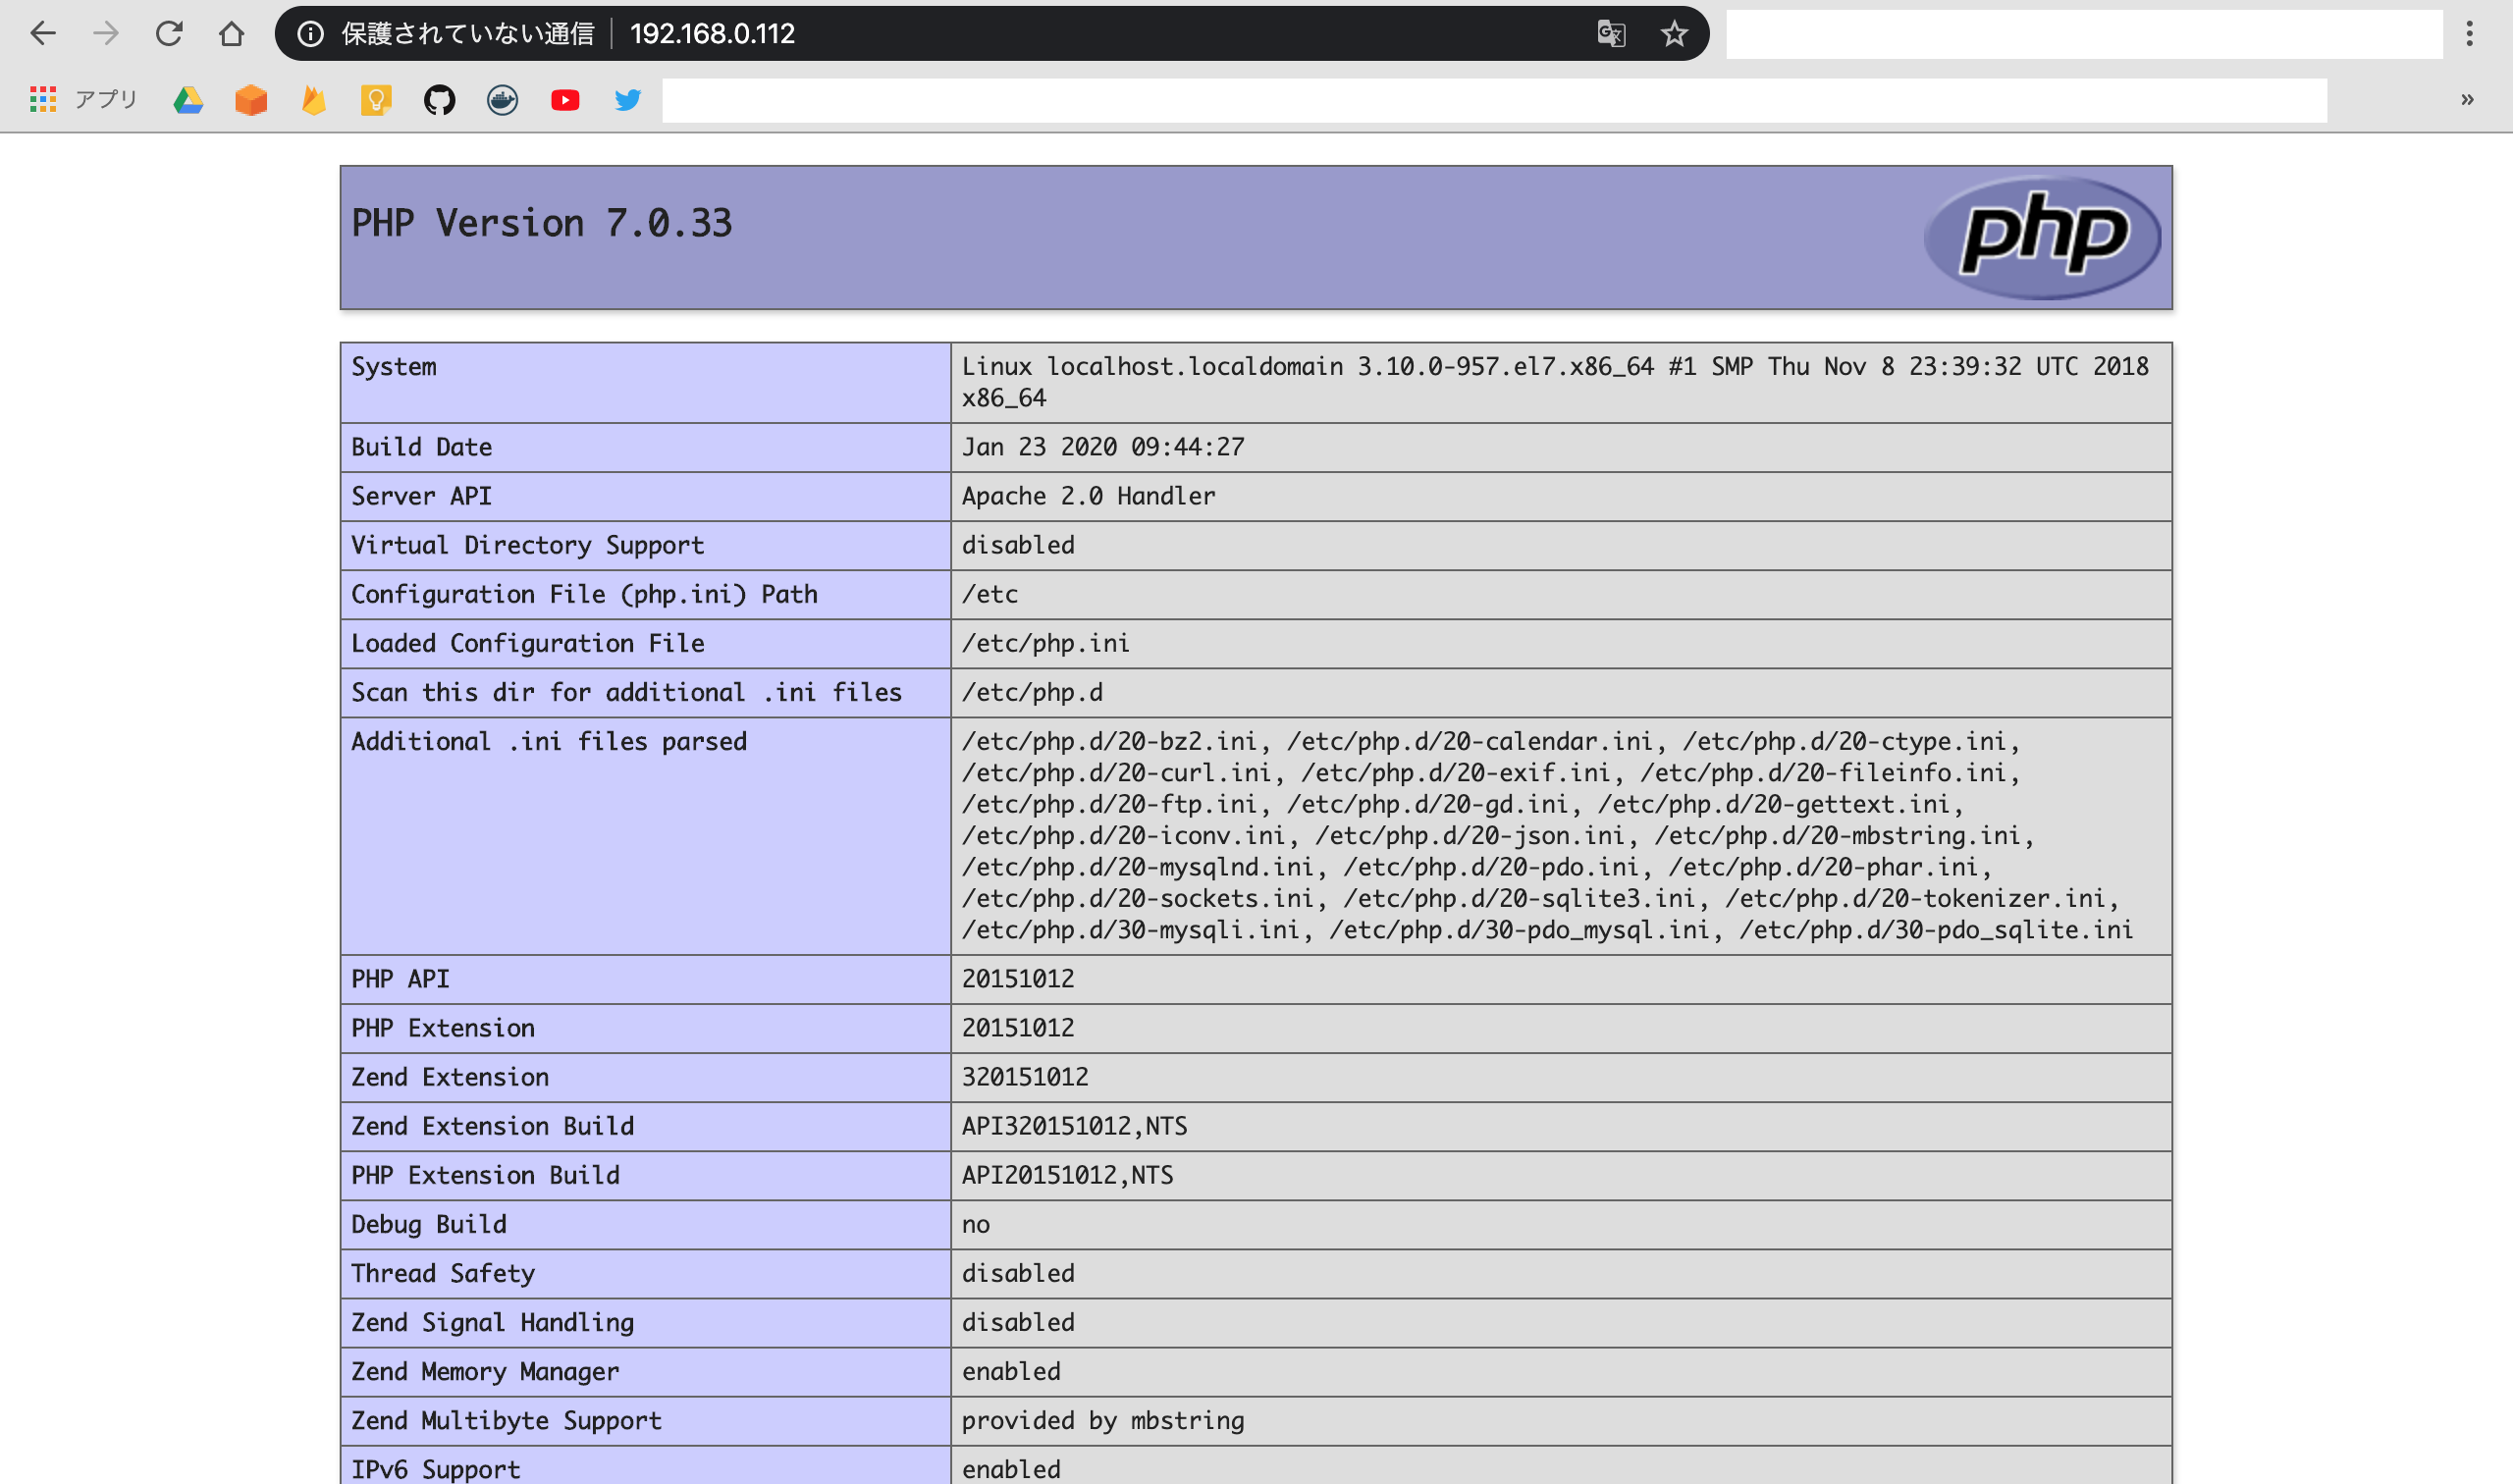2513x1484 pixels.
Task: Translate page with Google Translate icon
Action: [1611, 33]
